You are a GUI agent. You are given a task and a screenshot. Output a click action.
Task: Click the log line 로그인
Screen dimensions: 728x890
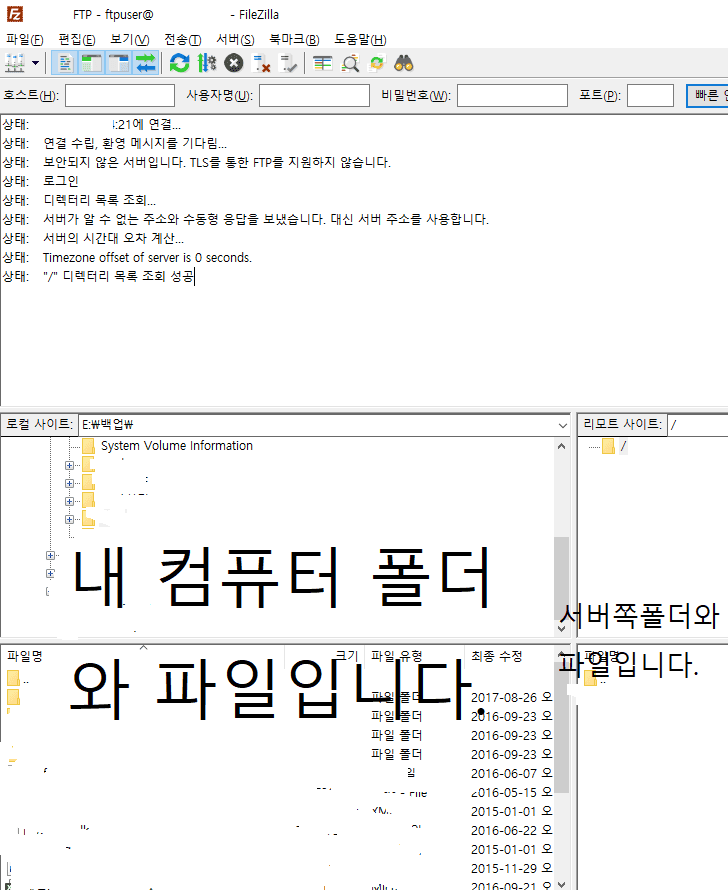(61, 181)
